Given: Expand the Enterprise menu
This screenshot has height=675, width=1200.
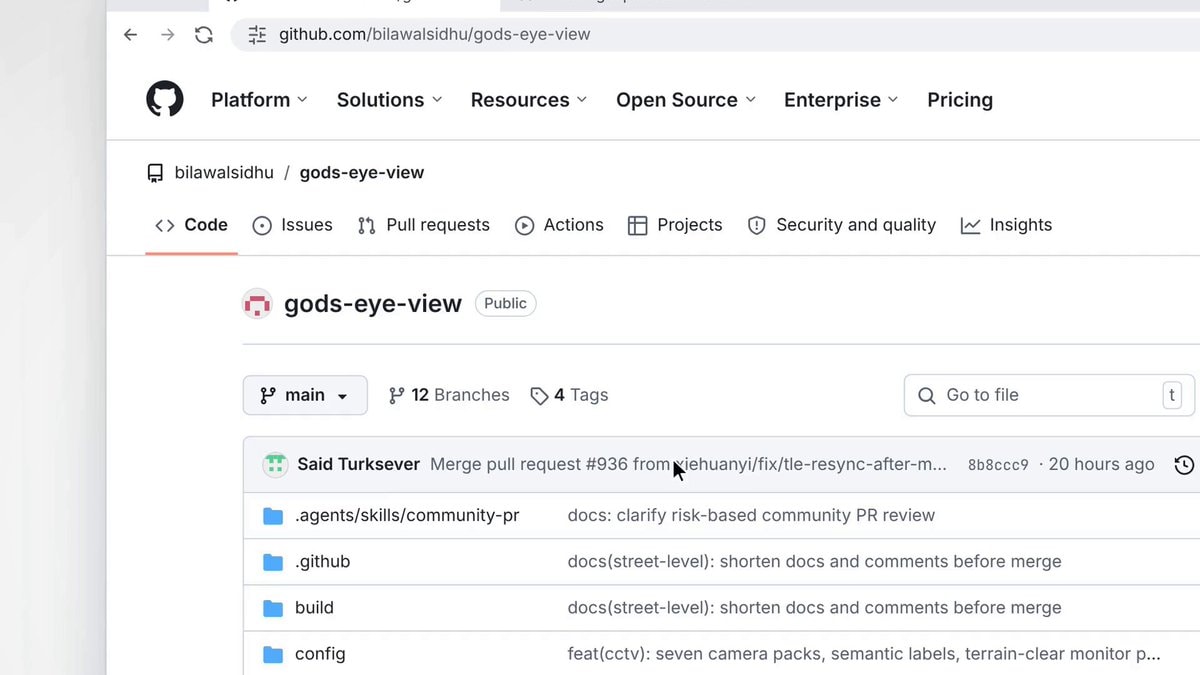Looking at the screenshot, I should coord(841,100).
